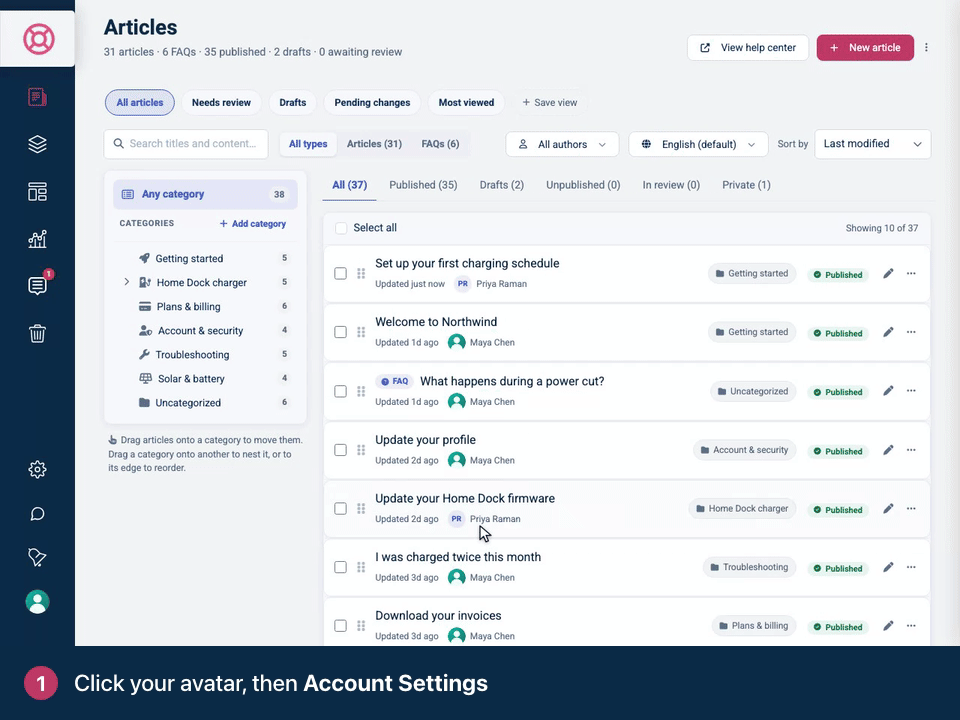Filter by the FAQs (6) type
960x720 pixels.
[440, 144]
